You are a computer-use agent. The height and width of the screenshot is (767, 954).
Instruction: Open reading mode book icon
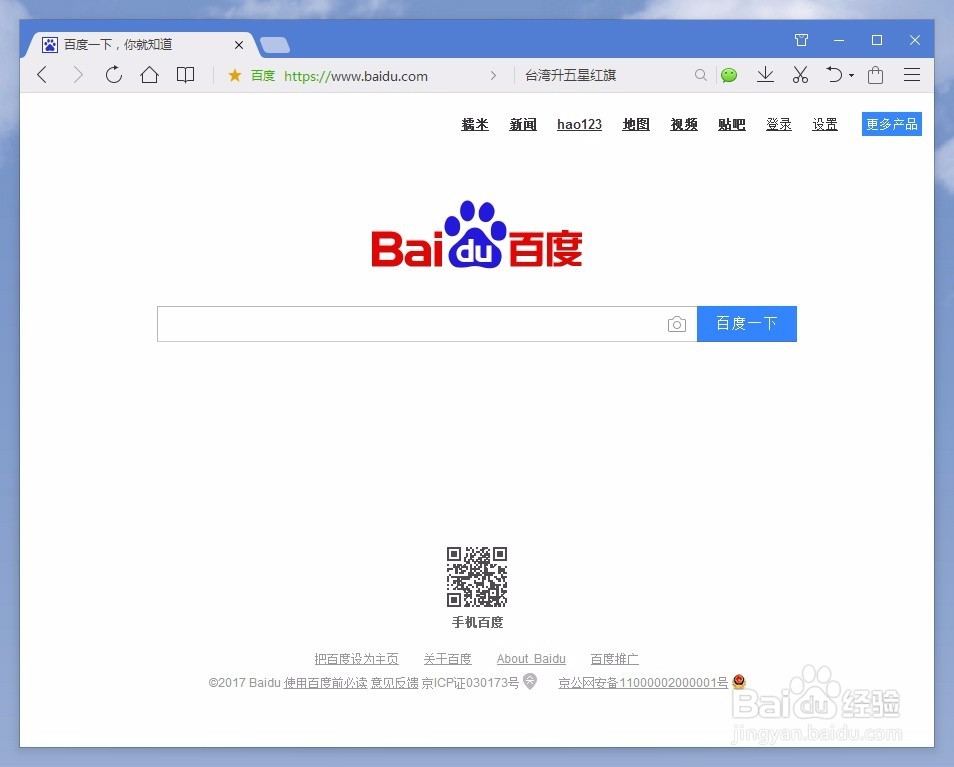(x=185, y=75)
